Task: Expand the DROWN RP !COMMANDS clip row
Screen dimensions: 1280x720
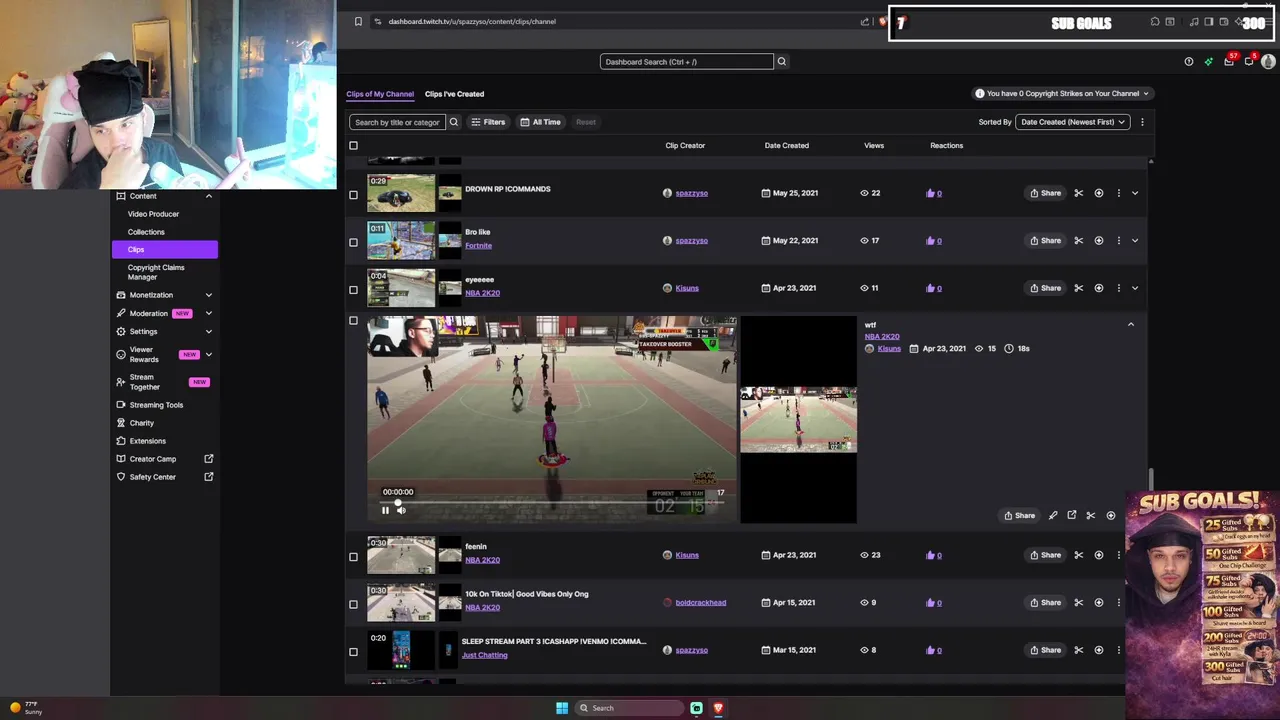Action: point(1134,193)
